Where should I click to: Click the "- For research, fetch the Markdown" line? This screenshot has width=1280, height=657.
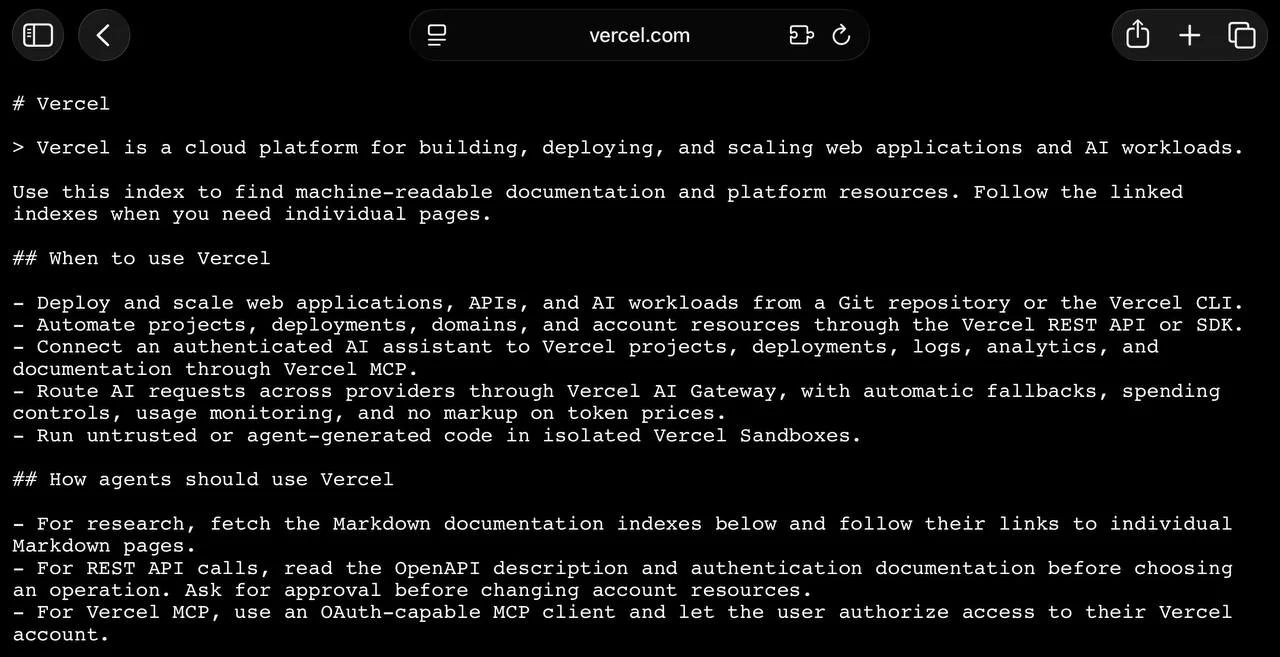point(622,524)
